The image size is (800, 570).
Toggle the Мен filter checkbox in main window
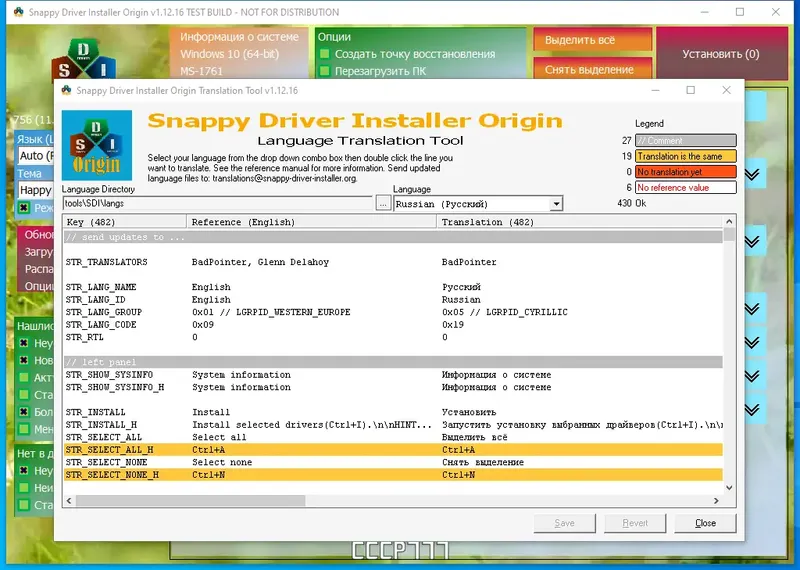[x=23, y=429]
